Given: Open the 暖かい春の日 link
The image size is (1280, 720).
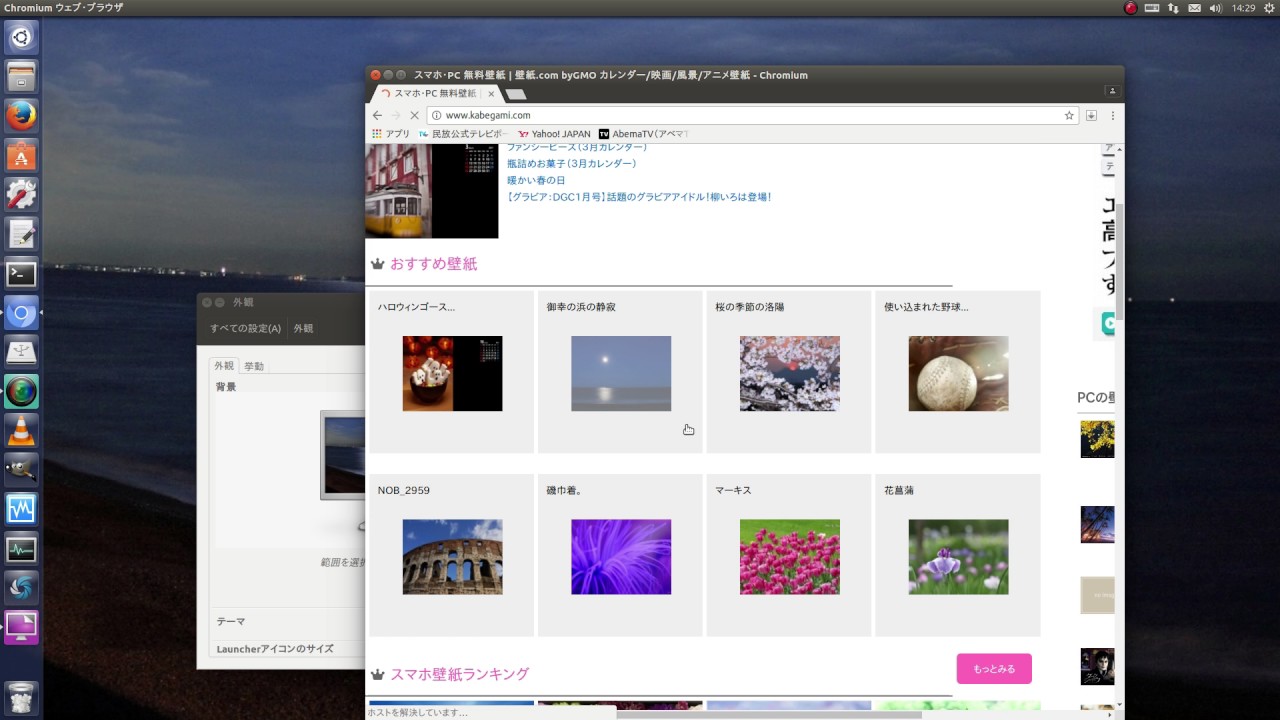Looking at the screenshot, I should pyautogui.click(x=536, y=180).
